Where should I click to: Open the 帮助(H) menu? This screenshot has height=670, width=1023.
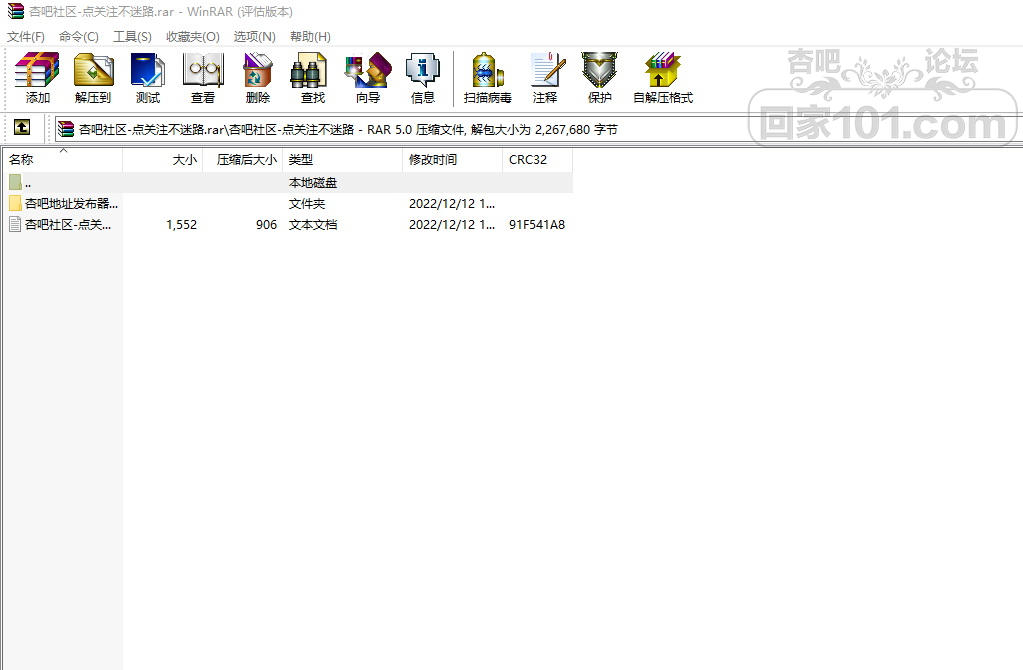point(311,37)
